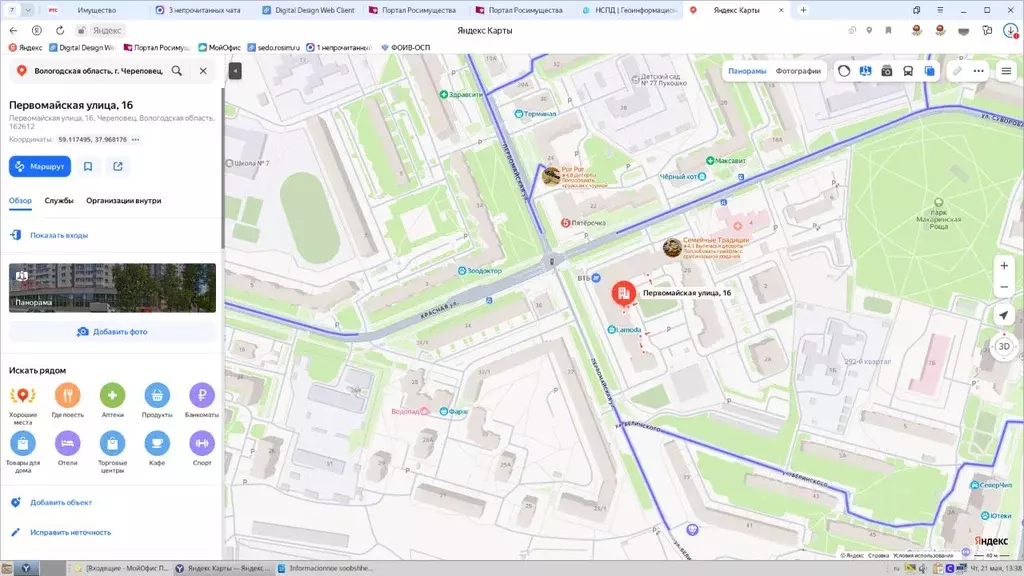Expand coordinates options with the dots button
This screenshot has width=1024, height=576.
tap(135, 140)
